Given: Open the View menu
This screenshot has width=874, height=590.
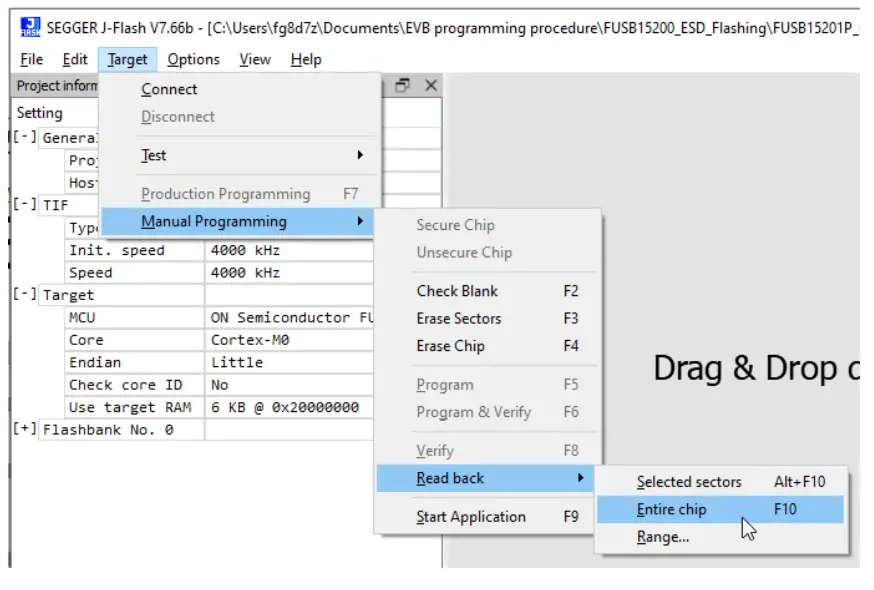Looking at the screenshot, I should 255,59.
